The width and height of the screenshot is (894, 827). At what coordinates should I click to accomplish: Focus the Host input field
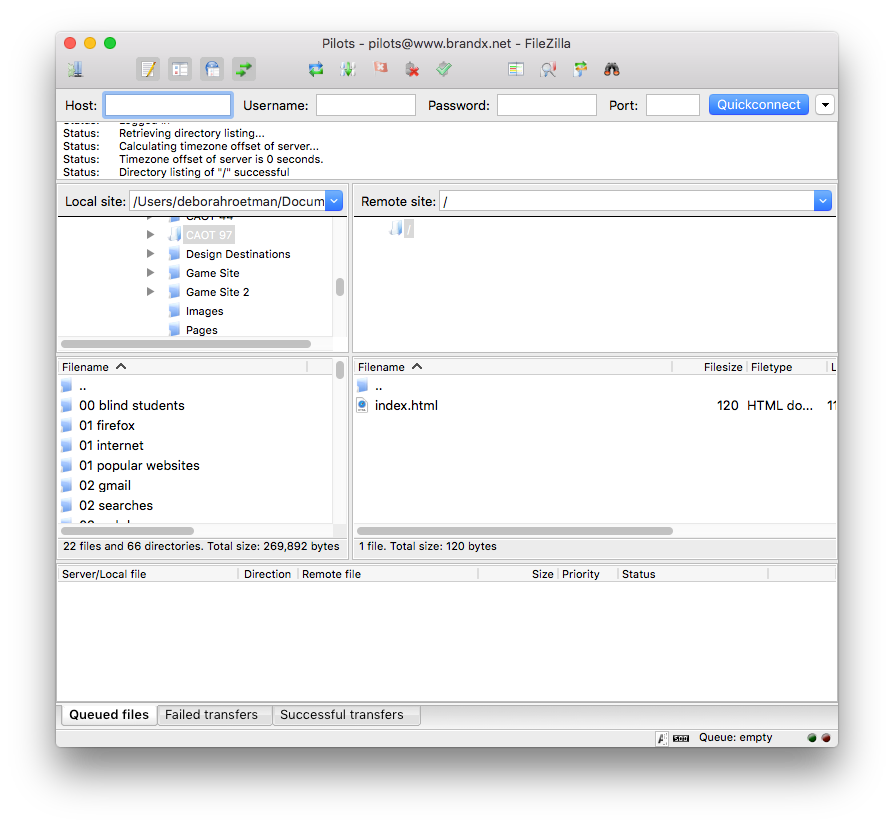168,105
